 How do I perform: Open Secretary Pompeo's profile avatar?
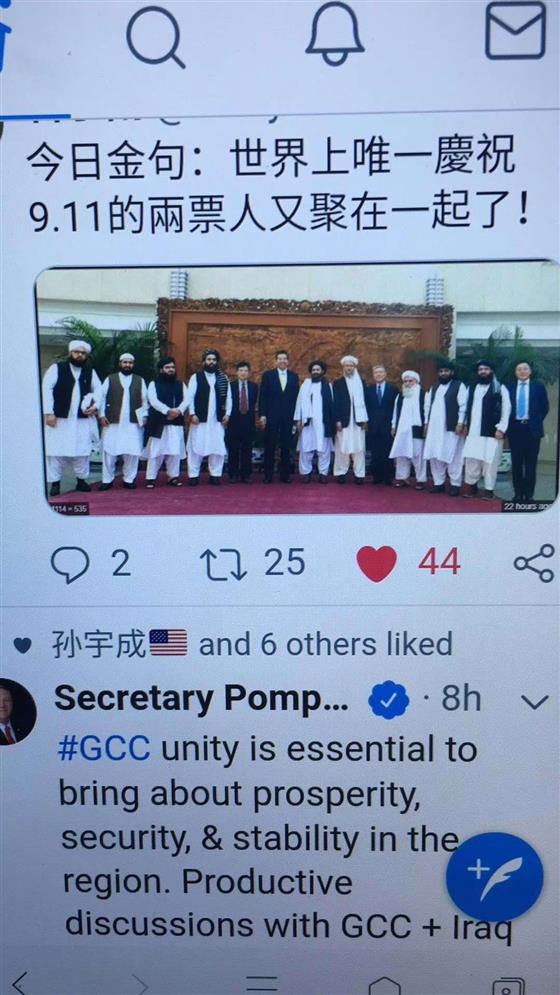15,711
